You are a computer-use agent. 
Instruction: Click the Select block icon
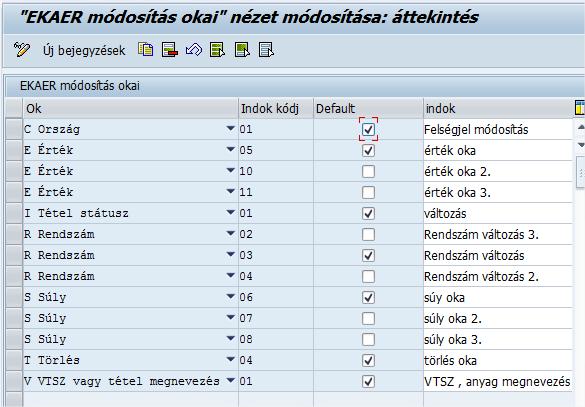point(242,50)
